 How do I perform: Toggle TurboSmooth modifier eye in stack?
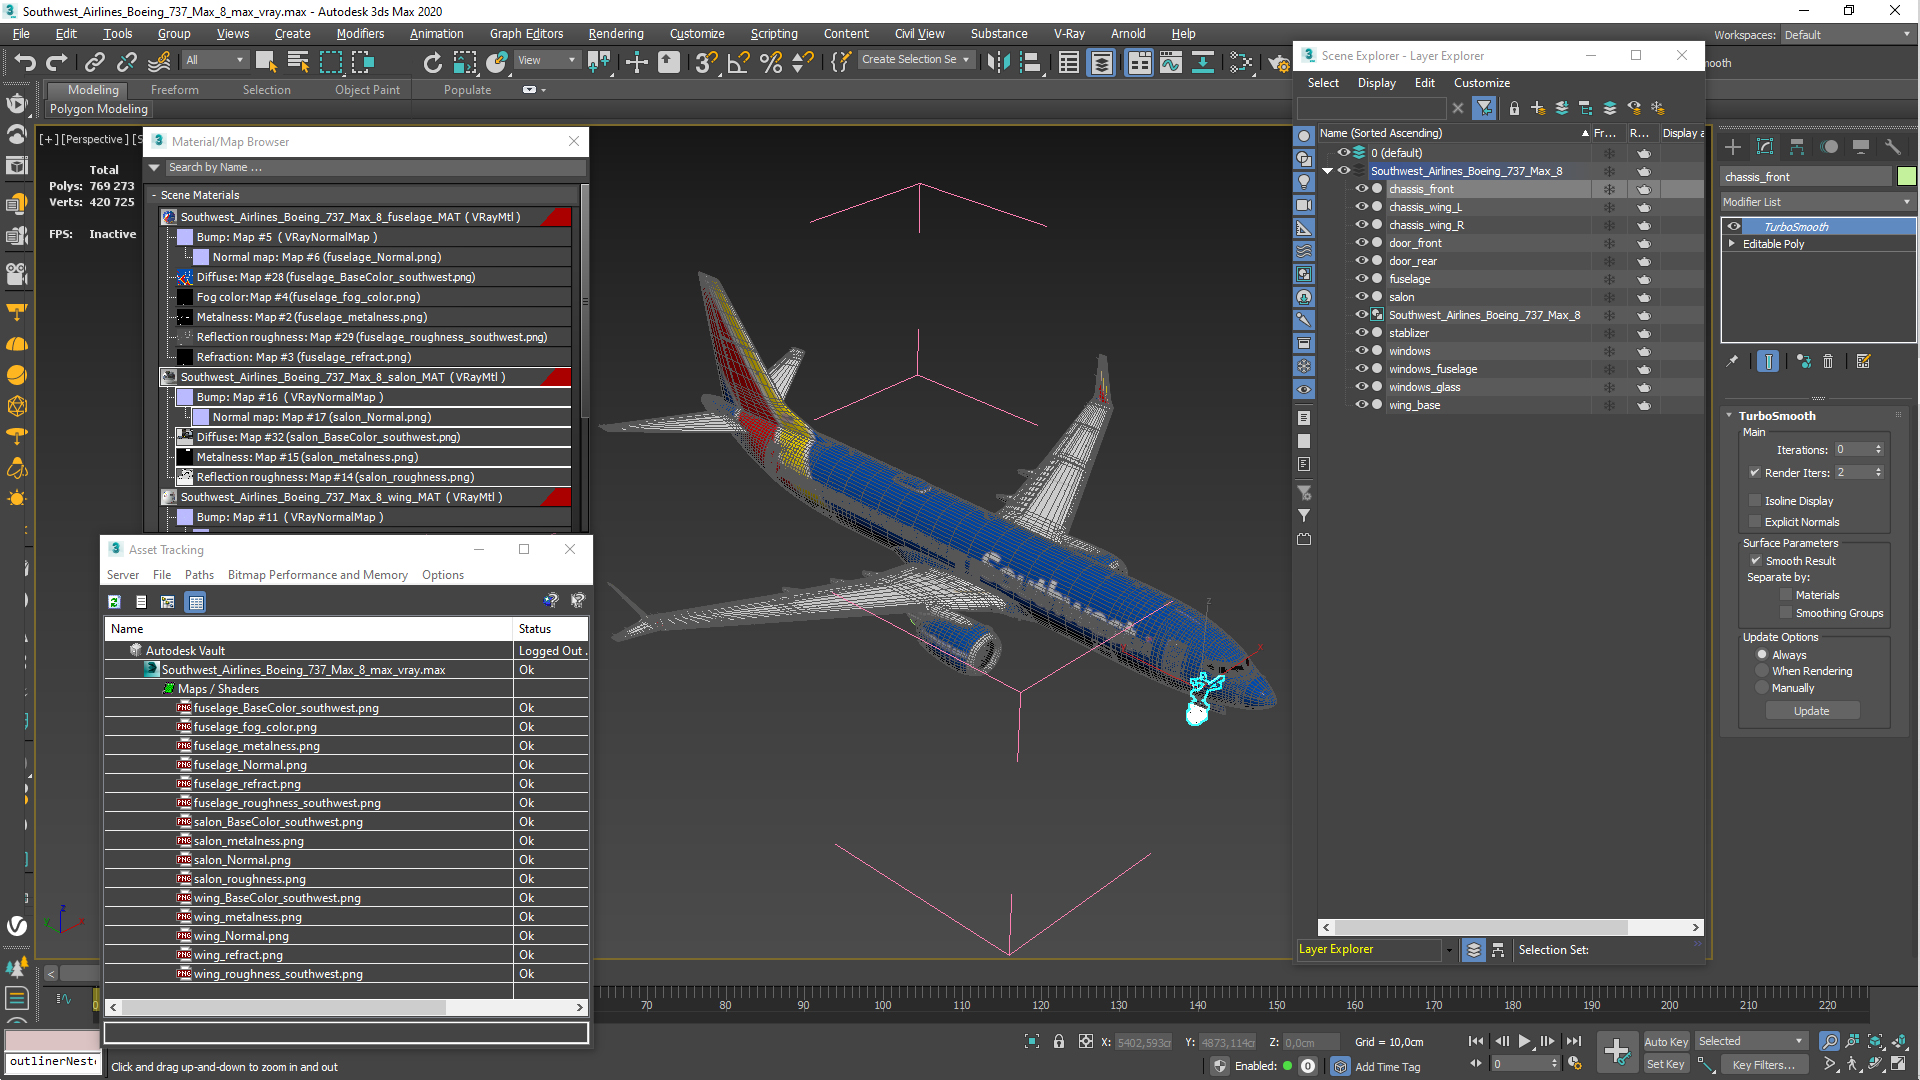(x=1734, y=227)
